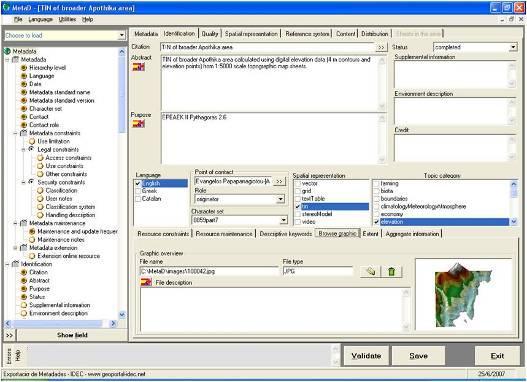Open the Status completed dropdown
The image size is (527, 382).
pyautogui.click(x=513, y=47)
